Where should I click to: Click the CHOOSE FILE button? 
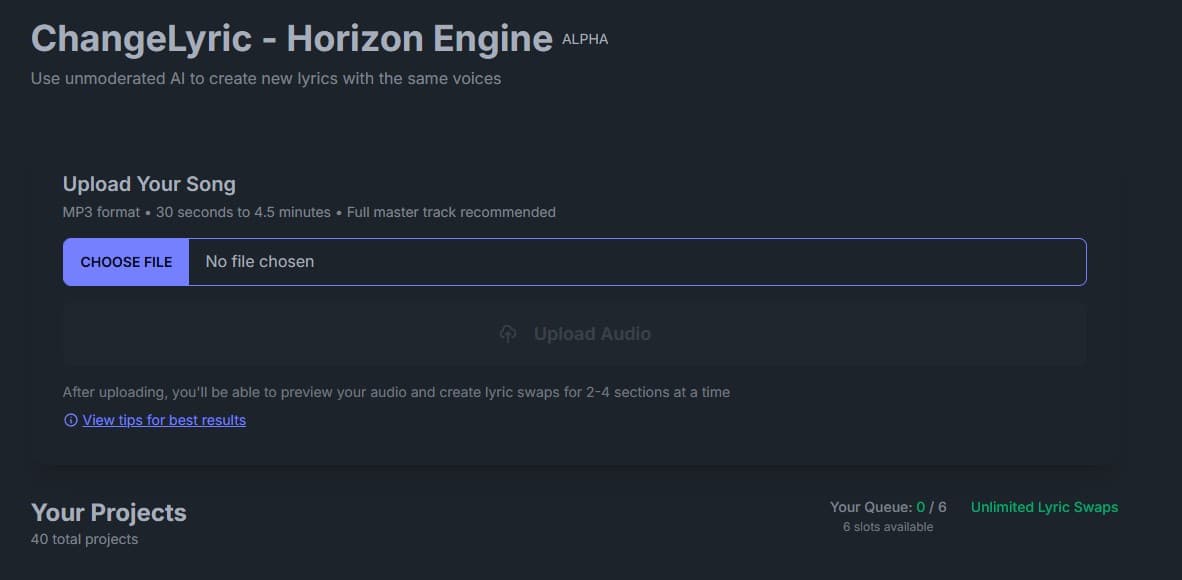click(126, 261)
